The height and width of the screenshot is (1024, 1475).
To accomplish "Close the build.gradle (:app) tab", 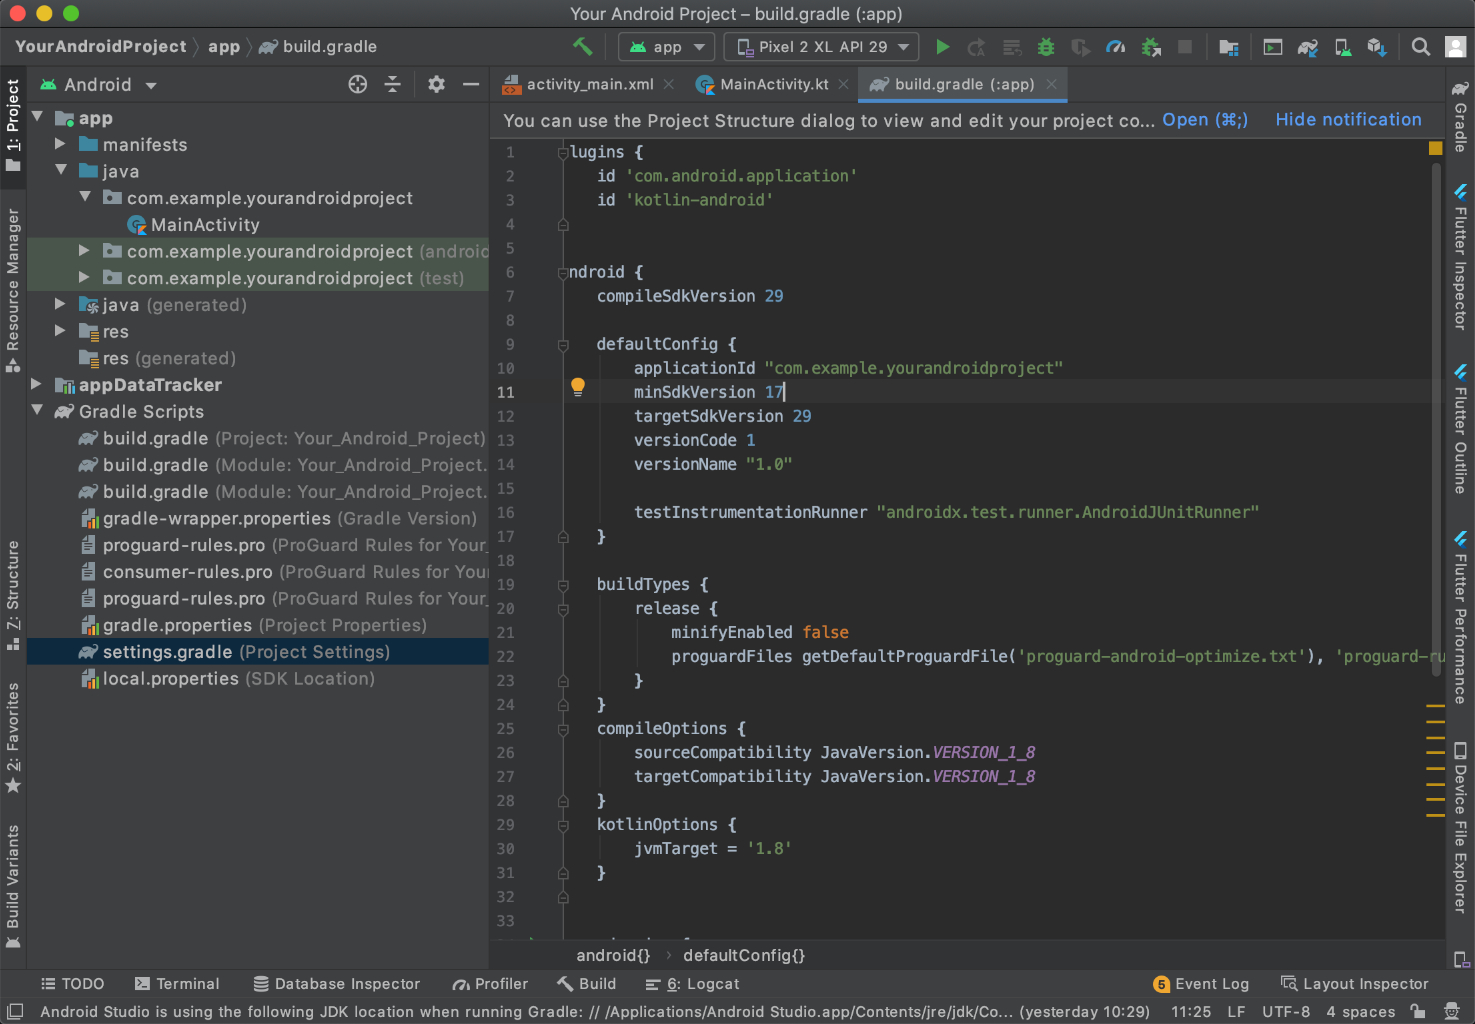I will point(1051,84).
